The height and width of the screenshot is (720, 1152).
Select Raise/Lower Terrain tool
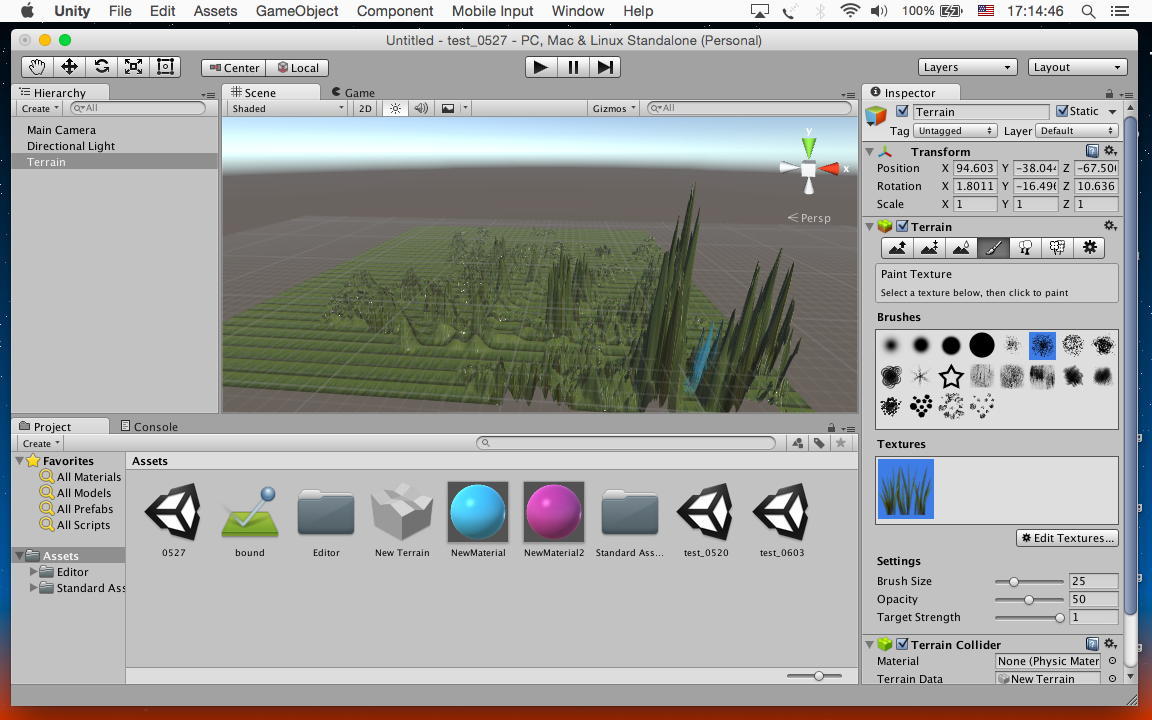(897, 248)
